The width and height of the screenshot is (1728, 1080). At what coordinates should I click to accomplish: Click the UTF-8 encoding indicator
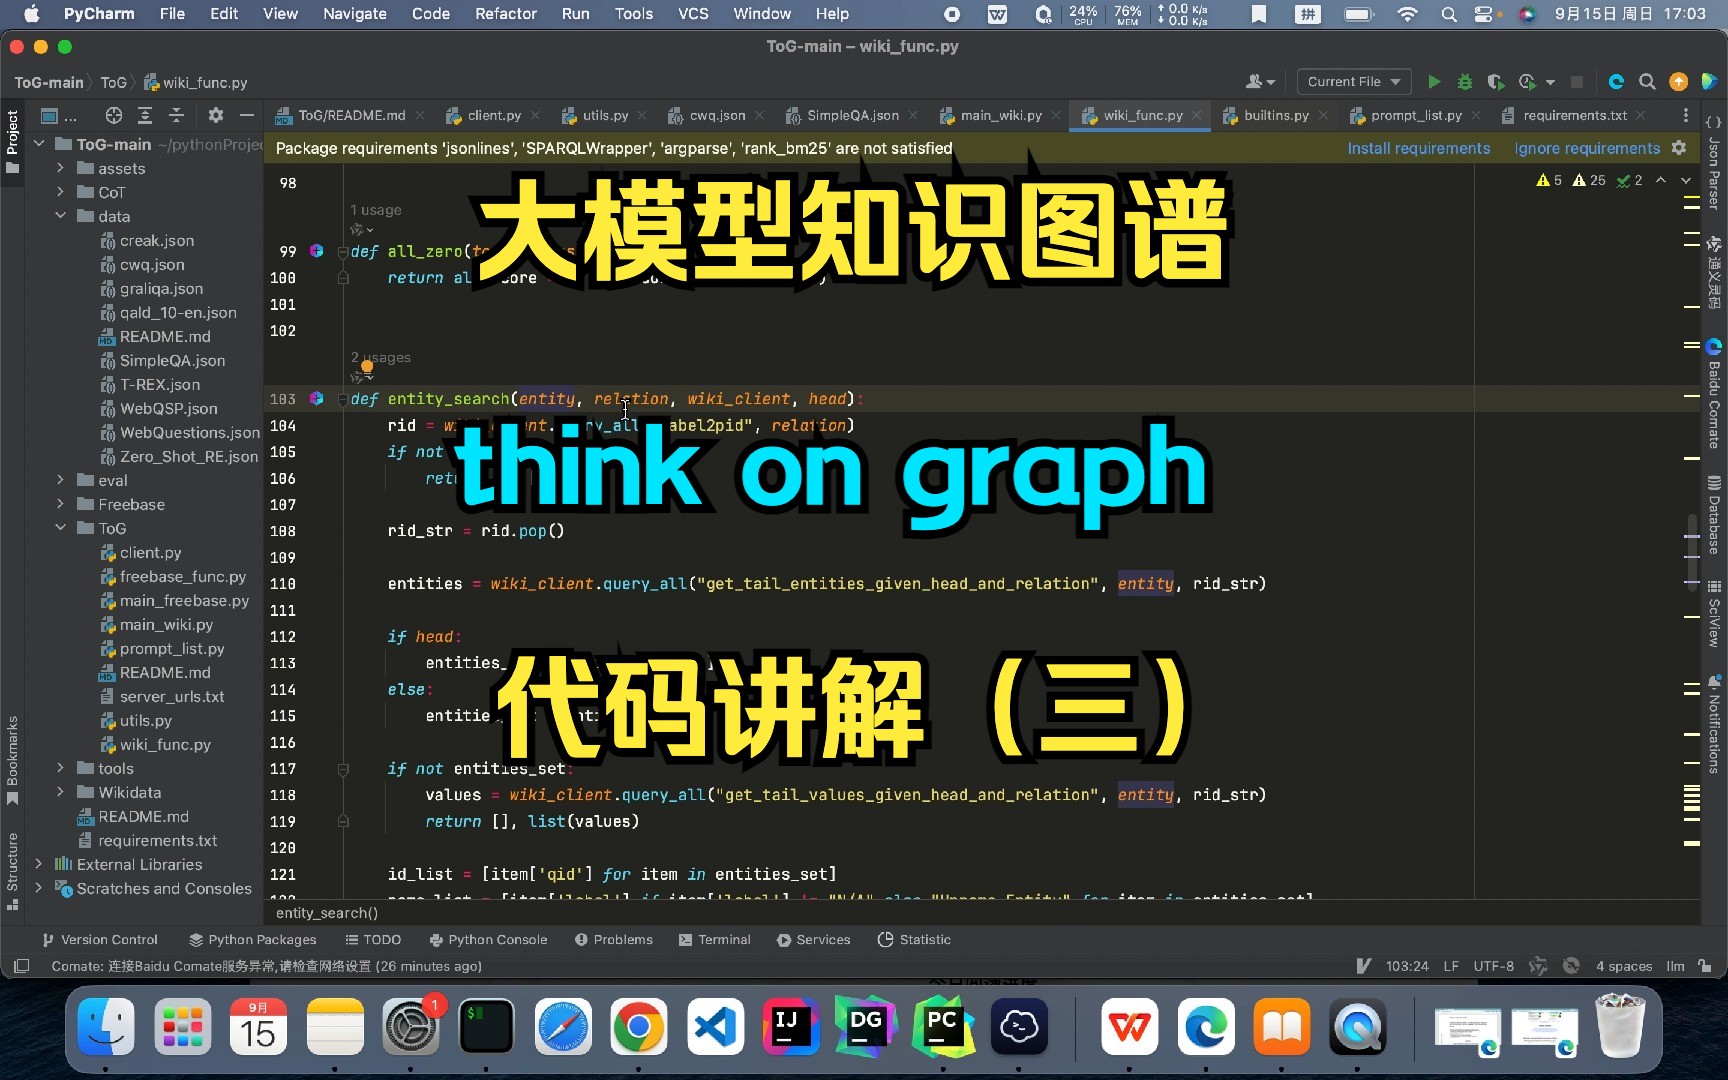(1493, 966)
